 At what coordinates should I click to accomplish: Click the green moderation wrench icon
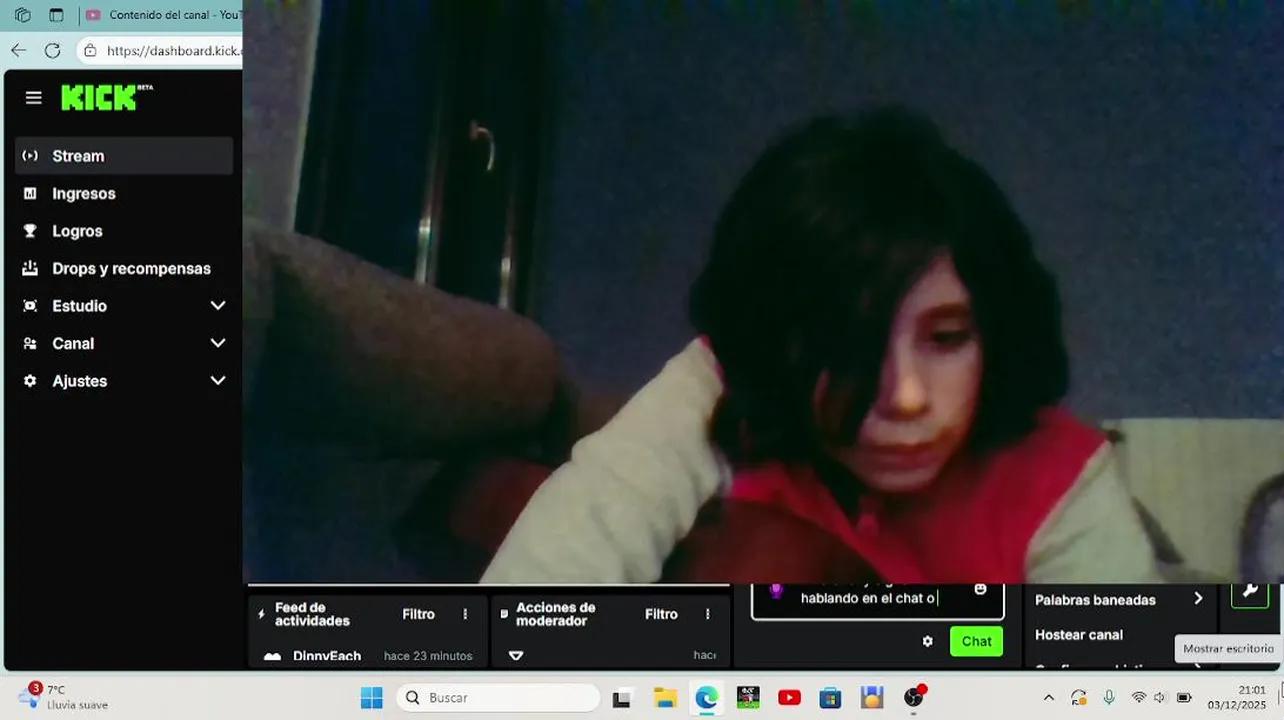1250,592
